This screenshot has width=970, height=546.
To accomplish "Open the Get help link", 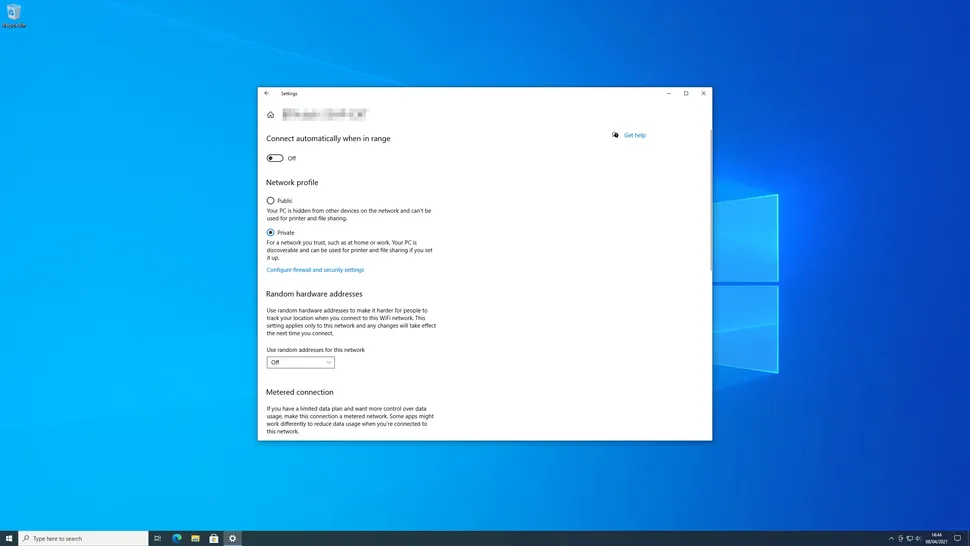I will coord(635,135).
